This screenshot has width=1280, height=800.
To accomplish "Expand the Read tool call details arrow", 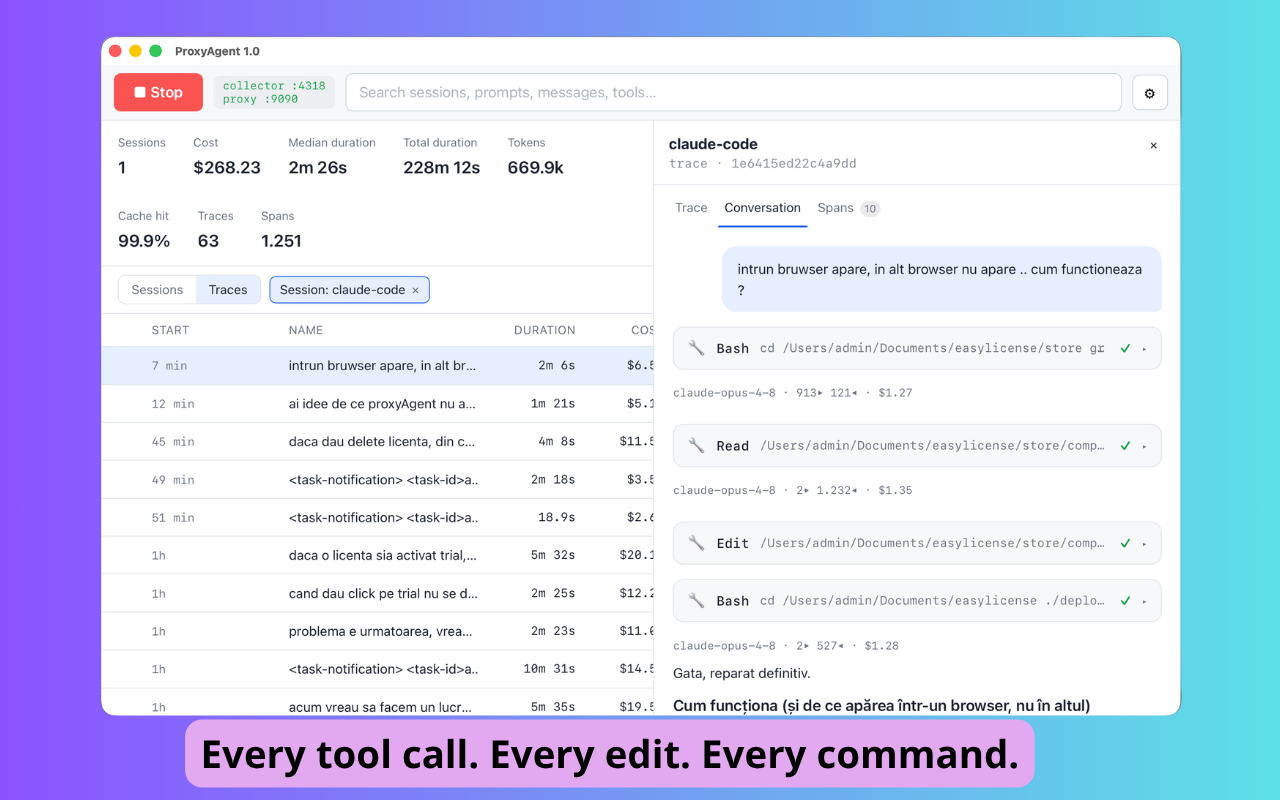I will (1144, 446).
